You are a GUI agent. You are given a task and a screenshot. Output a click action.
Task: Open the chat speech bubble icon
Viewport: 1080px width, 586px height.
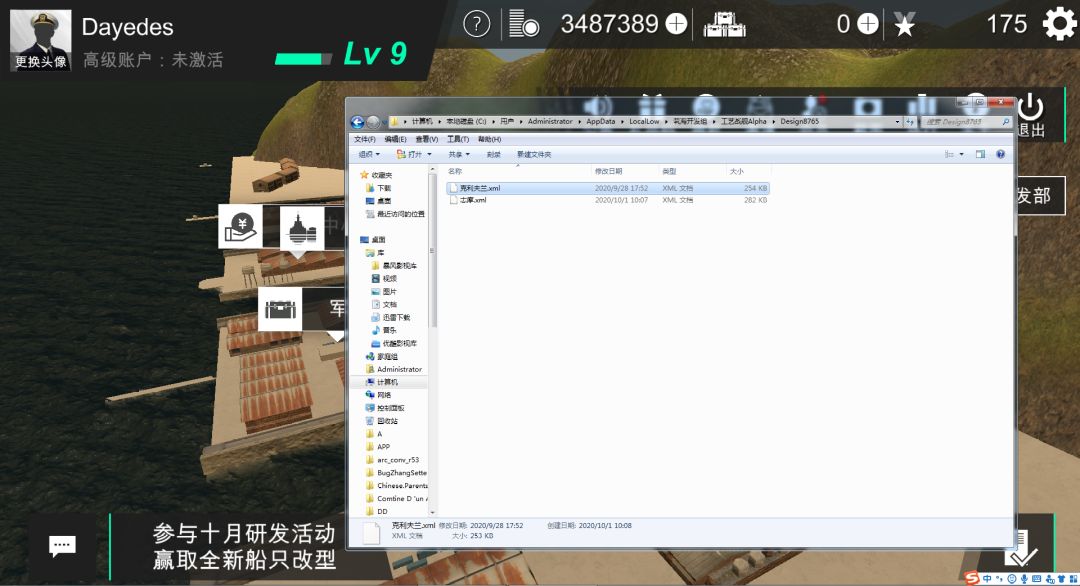click(x=62, y=546)
